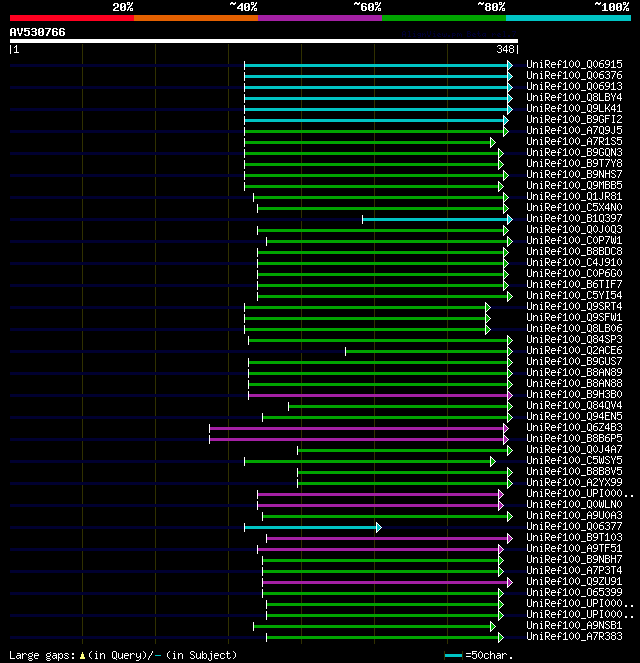Select the UniRef100_B9GUS7 label
The width and height of the screenshot is (640, 663).
coord(574,361)
